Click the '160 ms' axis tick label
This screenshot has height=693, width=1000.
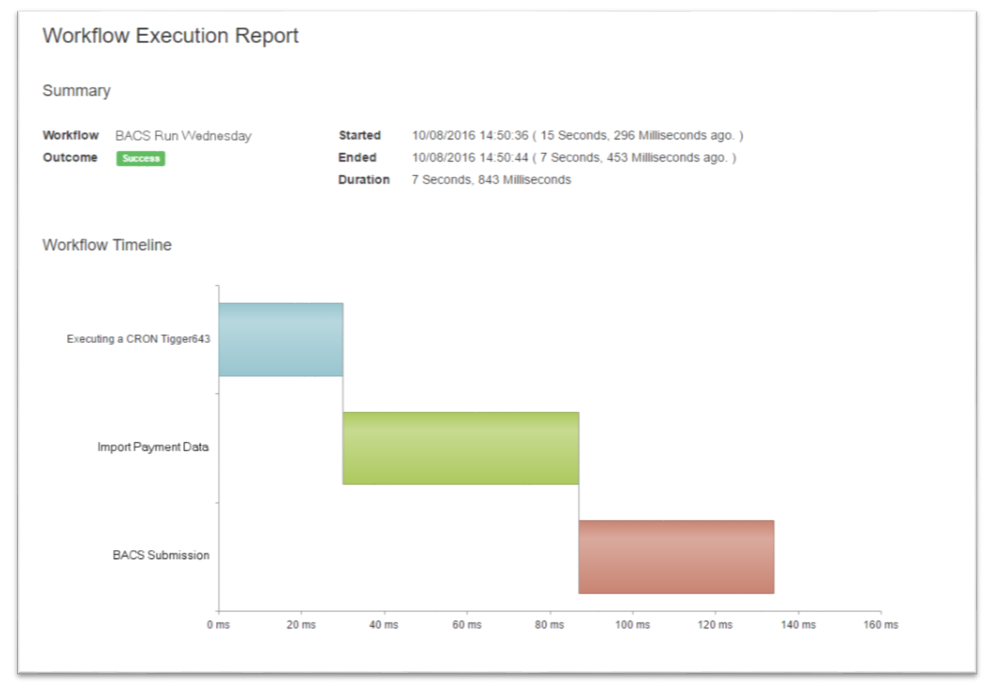click(x=881, y=625)
